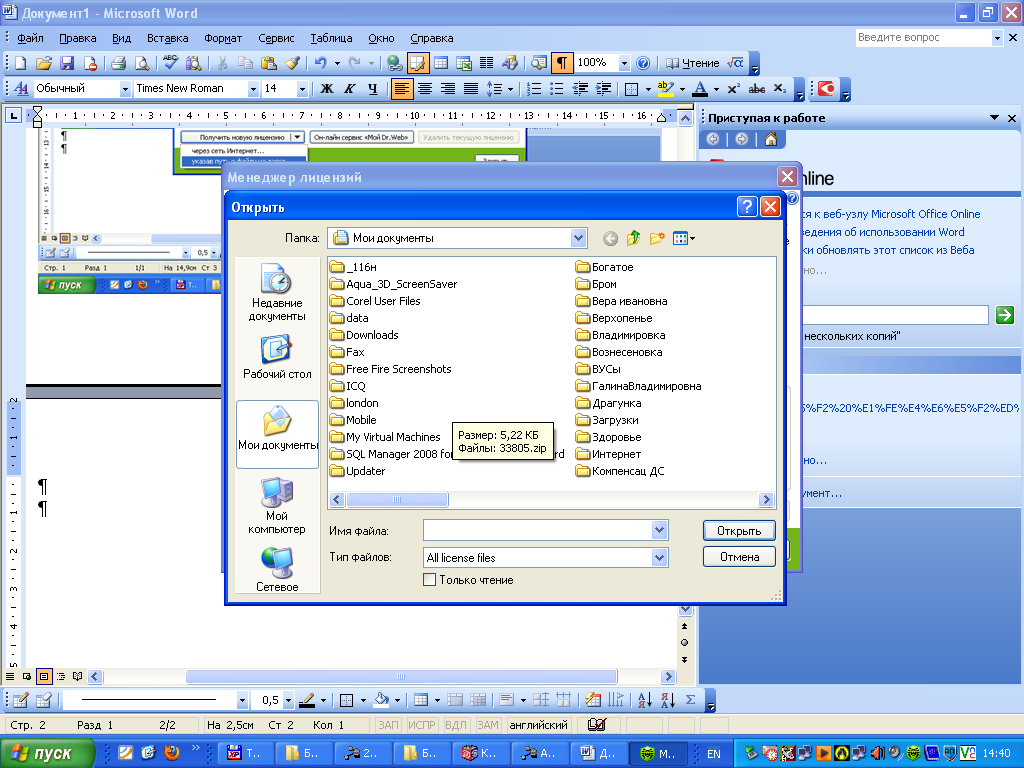Open 'Тип файлов' All license files dropdown
This screenshot has height=768, width=1024.
[x=660, y=558]
